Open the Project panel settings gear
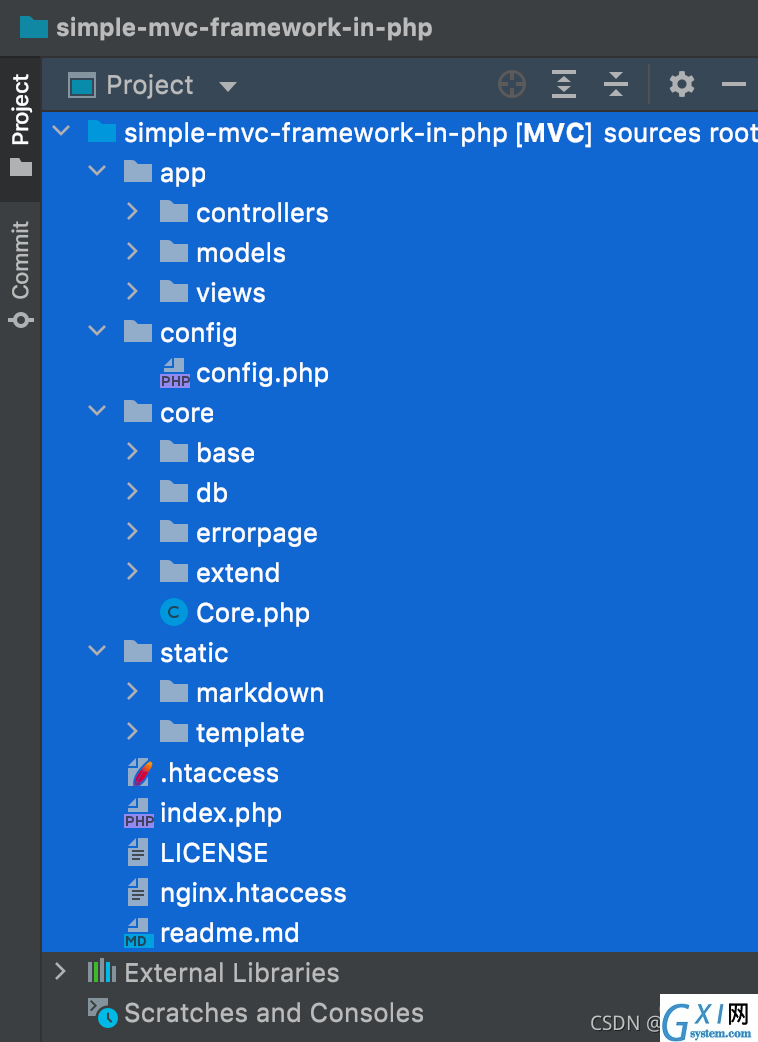Viewport: 758px width, 1042px height. pyautogui.click(x=682, y=84)
